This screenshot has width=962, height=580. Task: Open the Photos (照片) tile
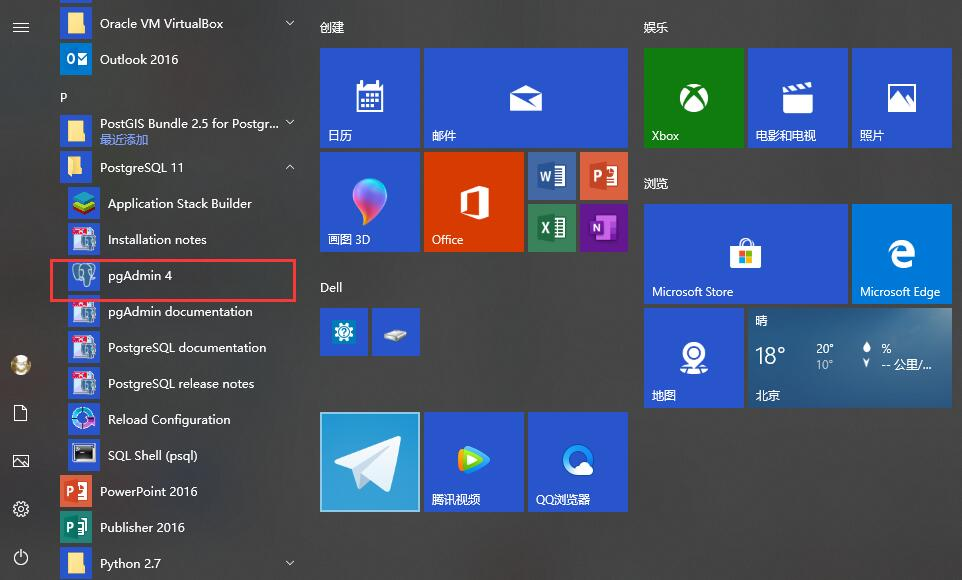[902, 98]
